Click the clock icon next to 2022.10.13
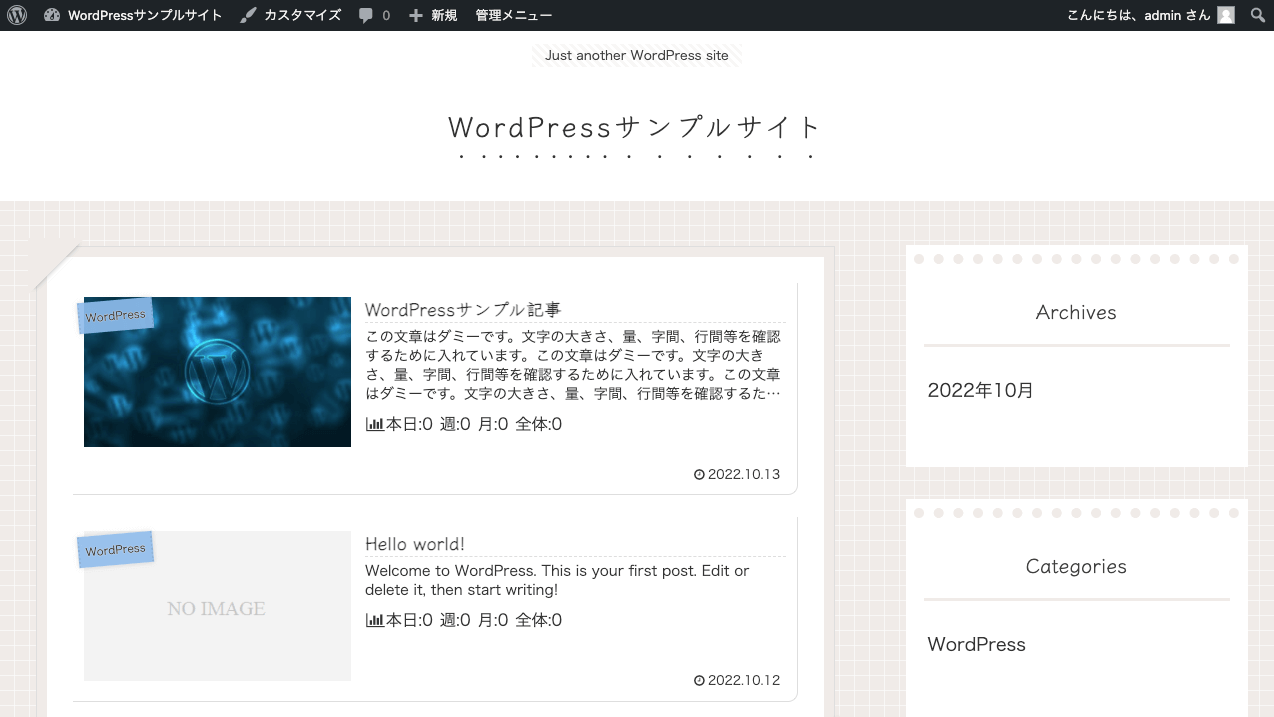1274x717 pixels. (699, 474)
